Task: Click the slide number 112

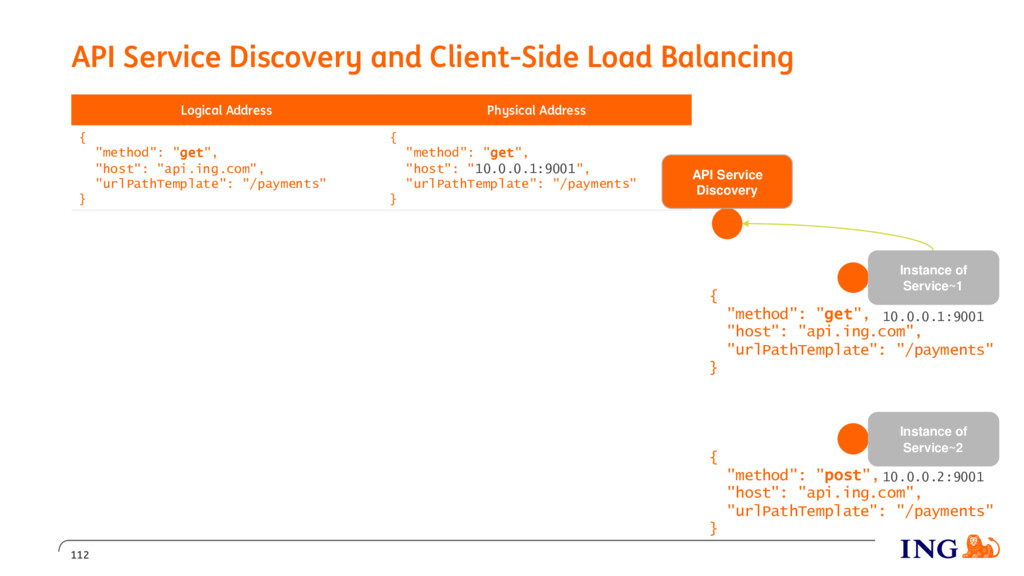Action: pos(80,555)
